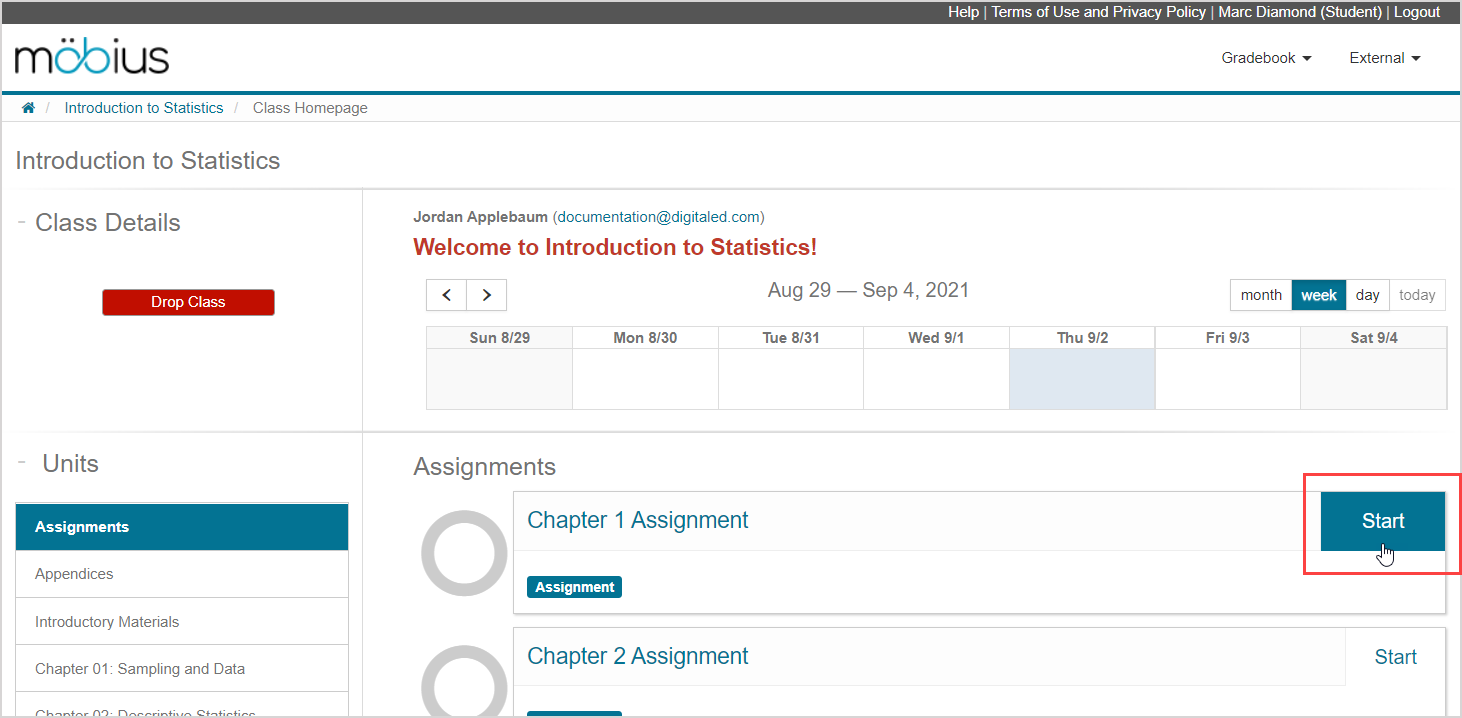Switch calendar to week view
Viewport: 1462px width, 718px height.
point(1319,295)
